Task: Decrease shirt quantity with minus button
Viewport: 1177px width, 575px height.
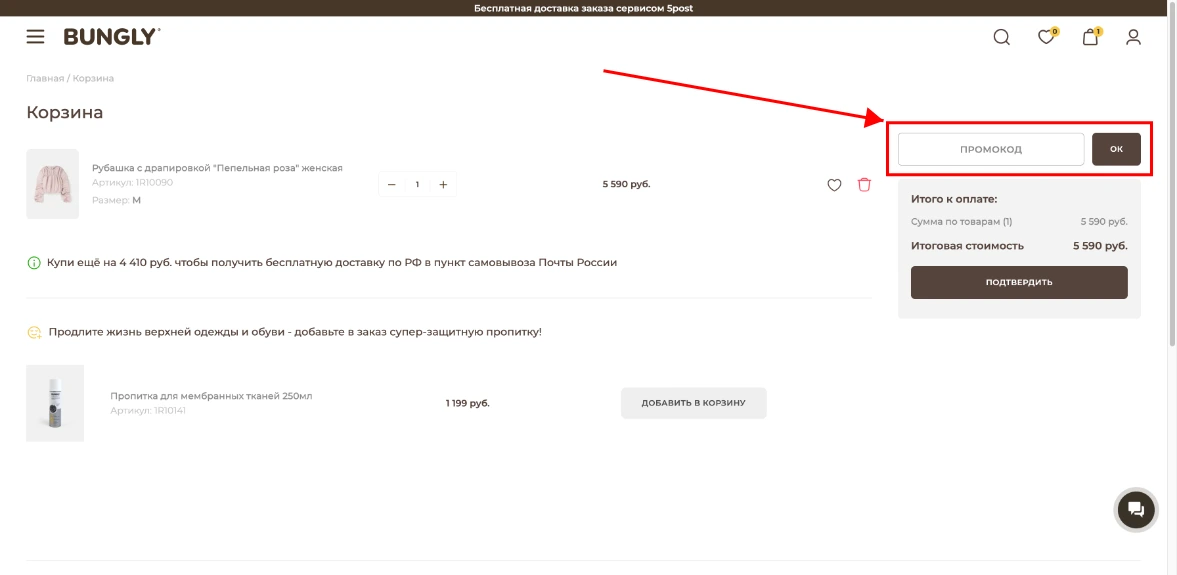Action: (x=391, y=185)
